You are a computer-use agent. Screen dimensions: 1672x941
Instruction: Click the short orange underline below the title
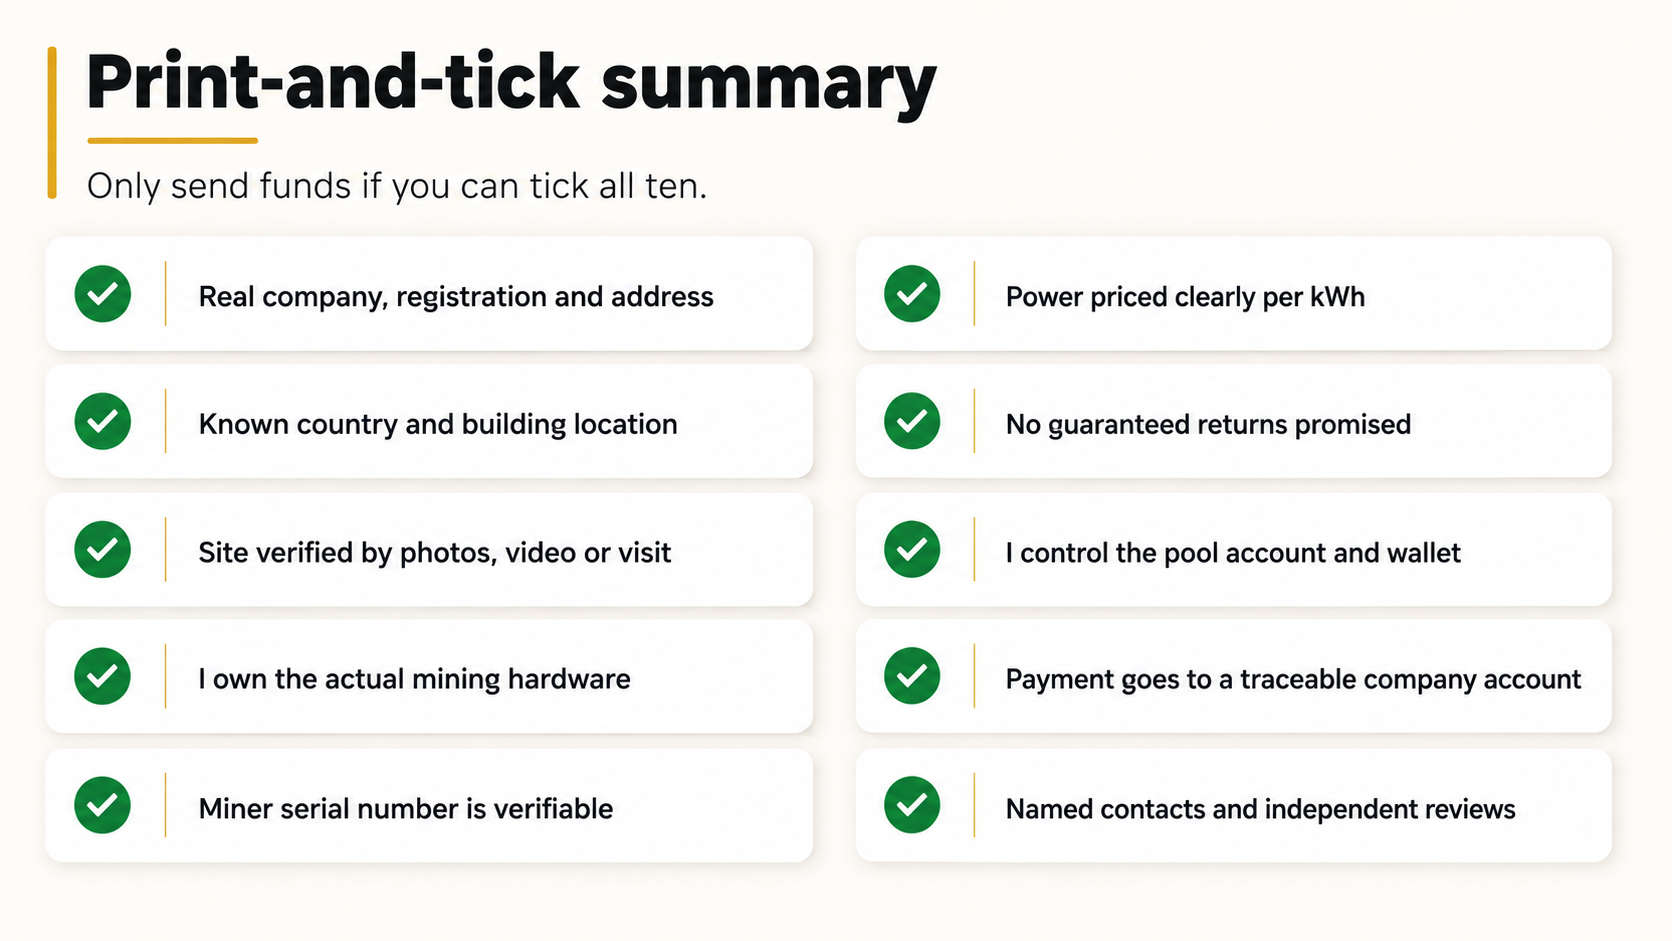pos(173,141)
